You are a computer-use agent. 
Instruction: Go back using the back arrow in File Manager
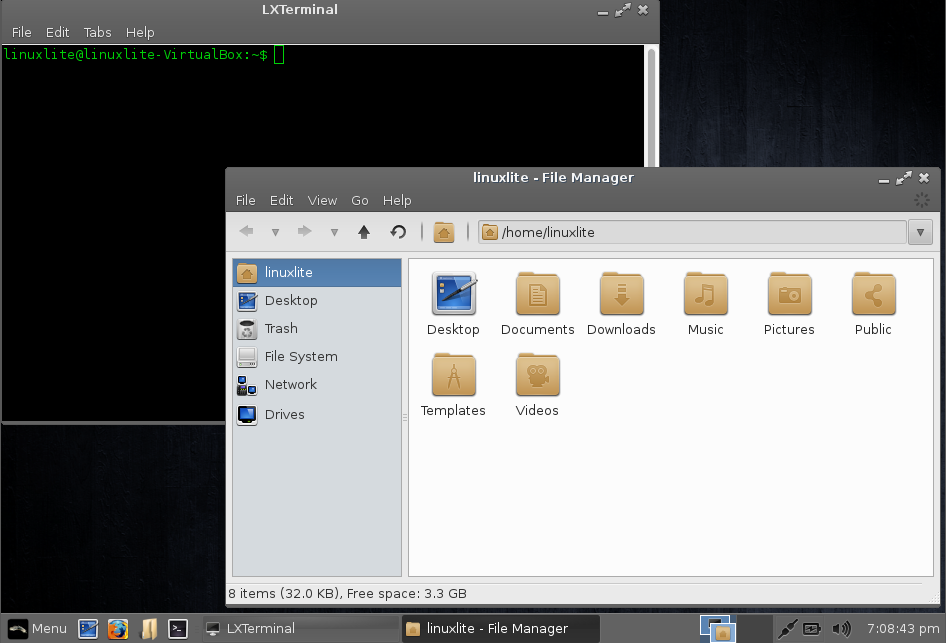click(x=246, y=232)
